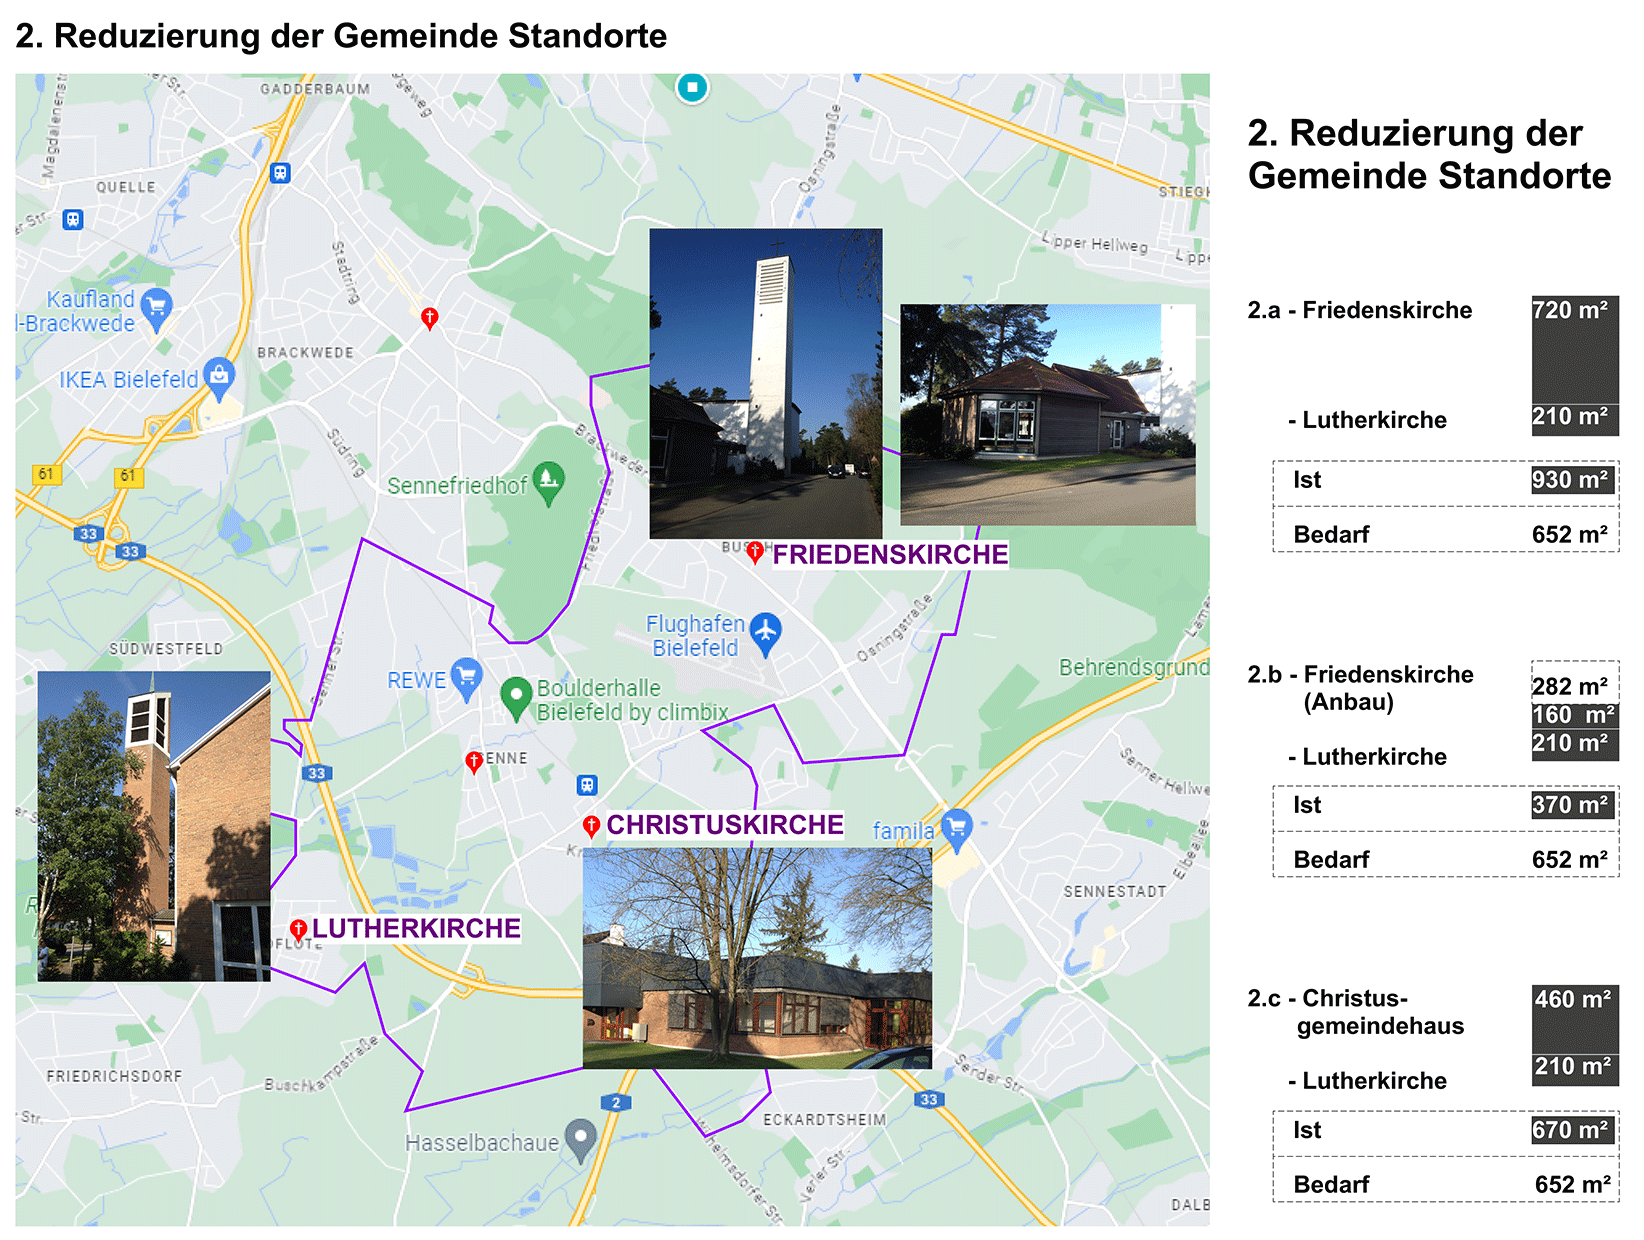This screenshot has width=1644, height=1240.
Task: Click the red church pin at Lutherkirche
Action: [298, 930]
